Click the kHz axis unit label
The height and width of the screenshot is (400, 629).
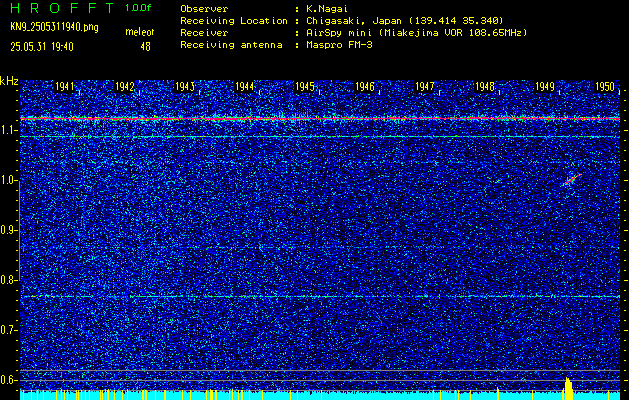pyautogui.click(x=9, y=81)
